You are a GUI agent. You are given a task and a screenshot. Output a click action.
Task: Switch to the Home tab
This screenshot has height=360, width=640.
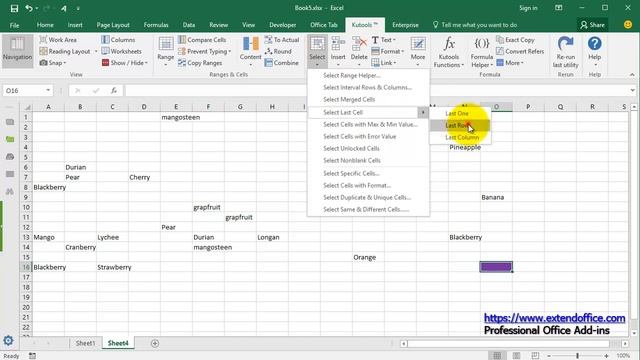[45, 25]
